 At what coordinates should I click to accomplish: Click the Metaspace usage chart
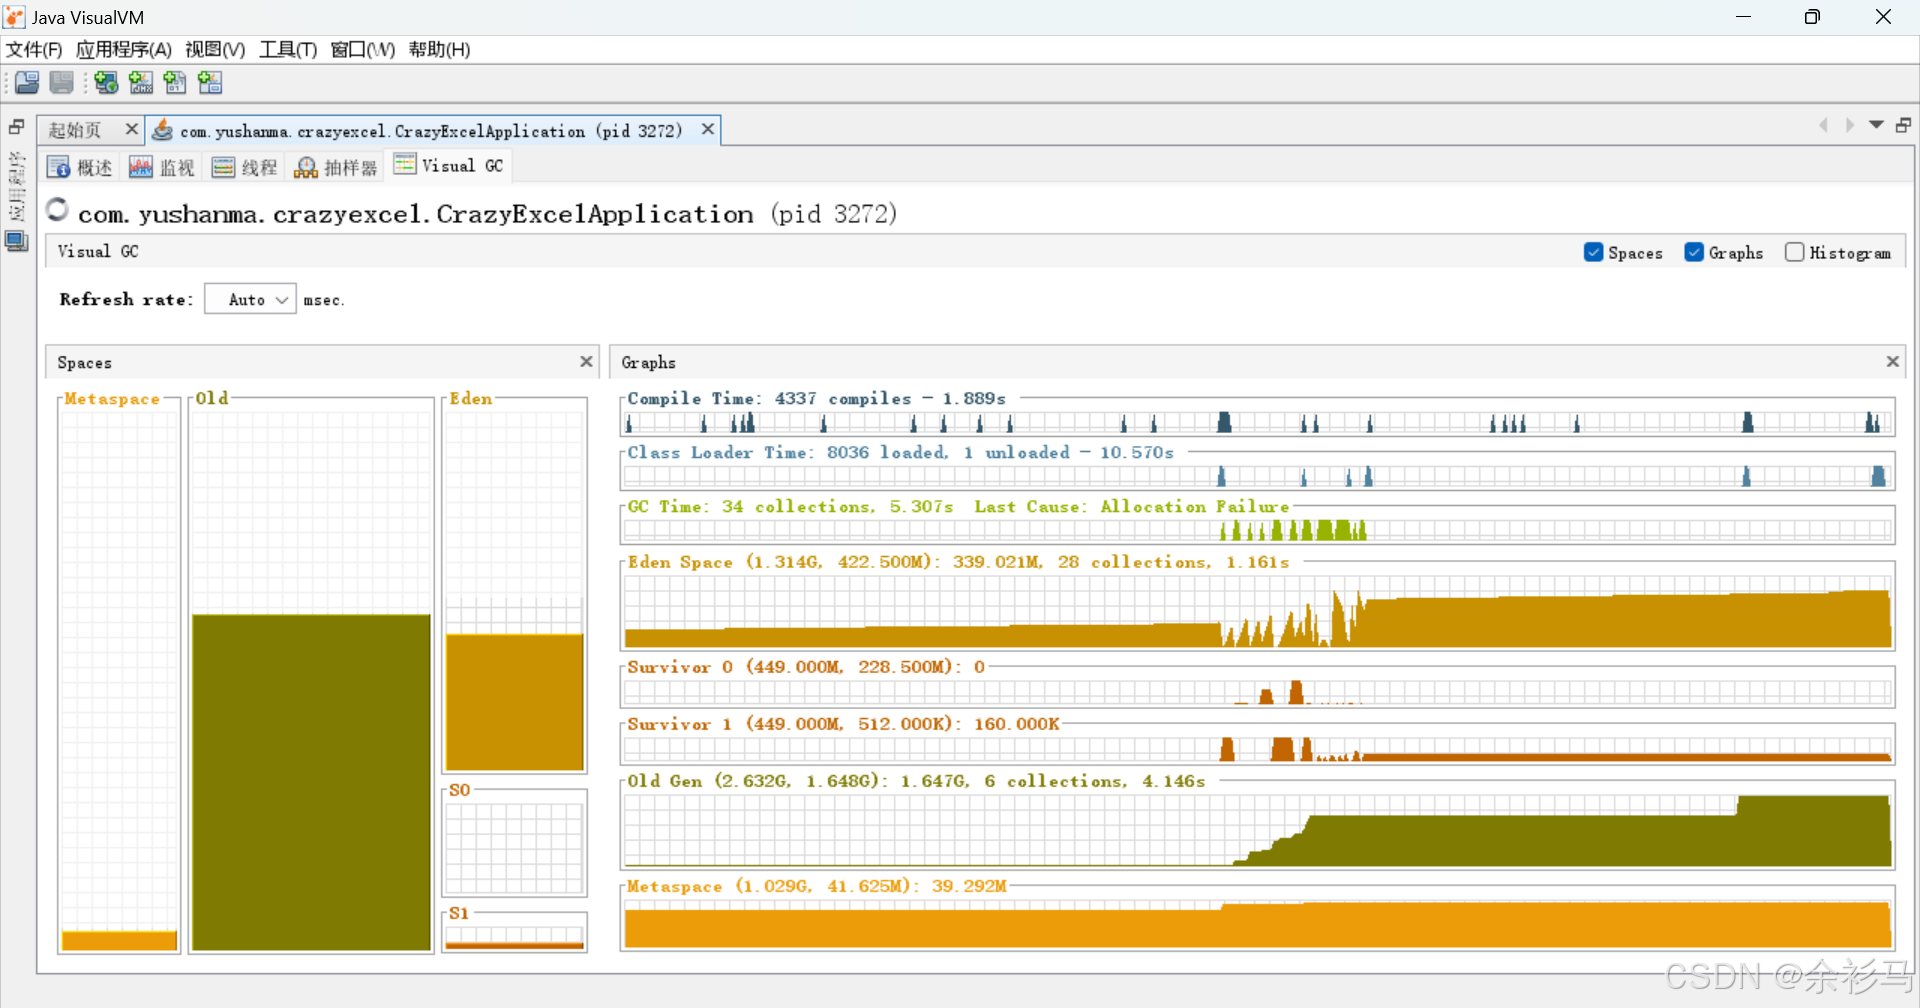coord(1257,923)
